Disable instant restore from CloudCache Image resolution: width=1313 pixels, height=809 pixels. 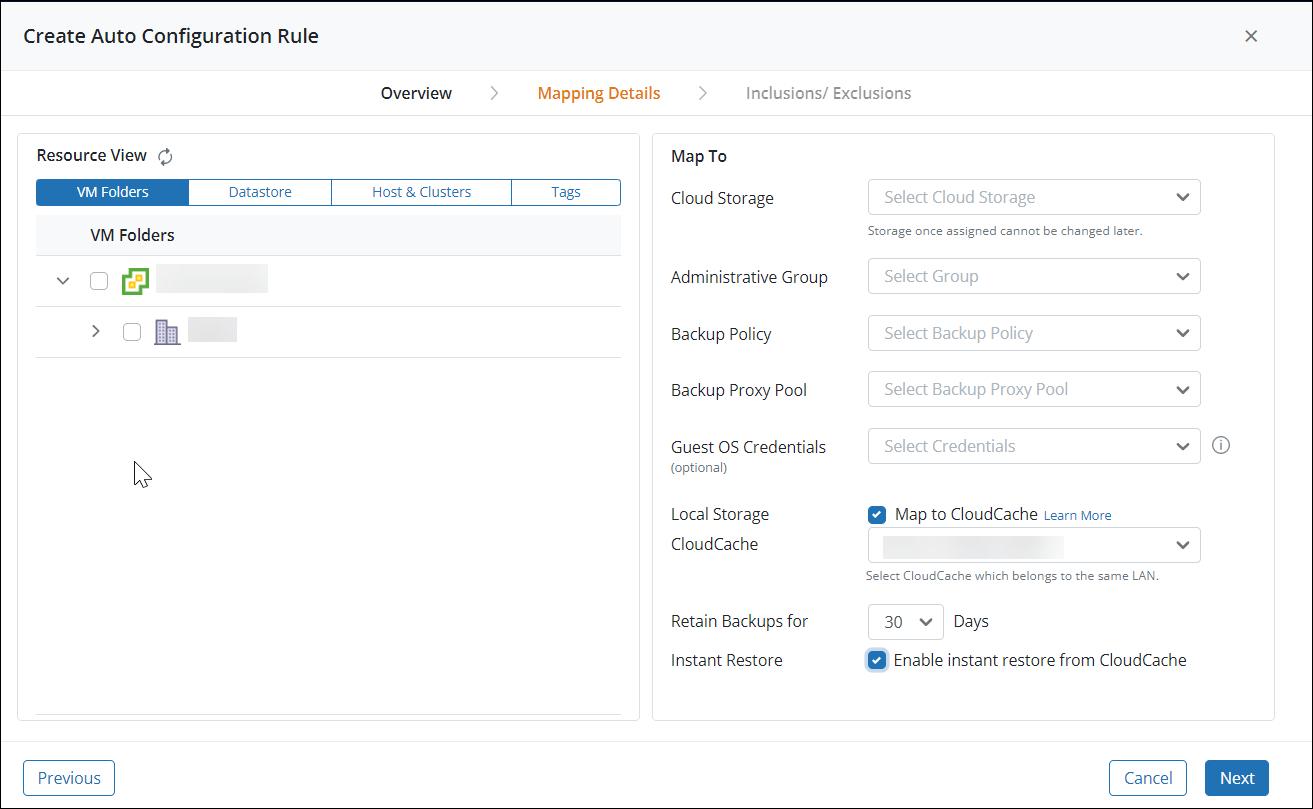click(877, 660)
